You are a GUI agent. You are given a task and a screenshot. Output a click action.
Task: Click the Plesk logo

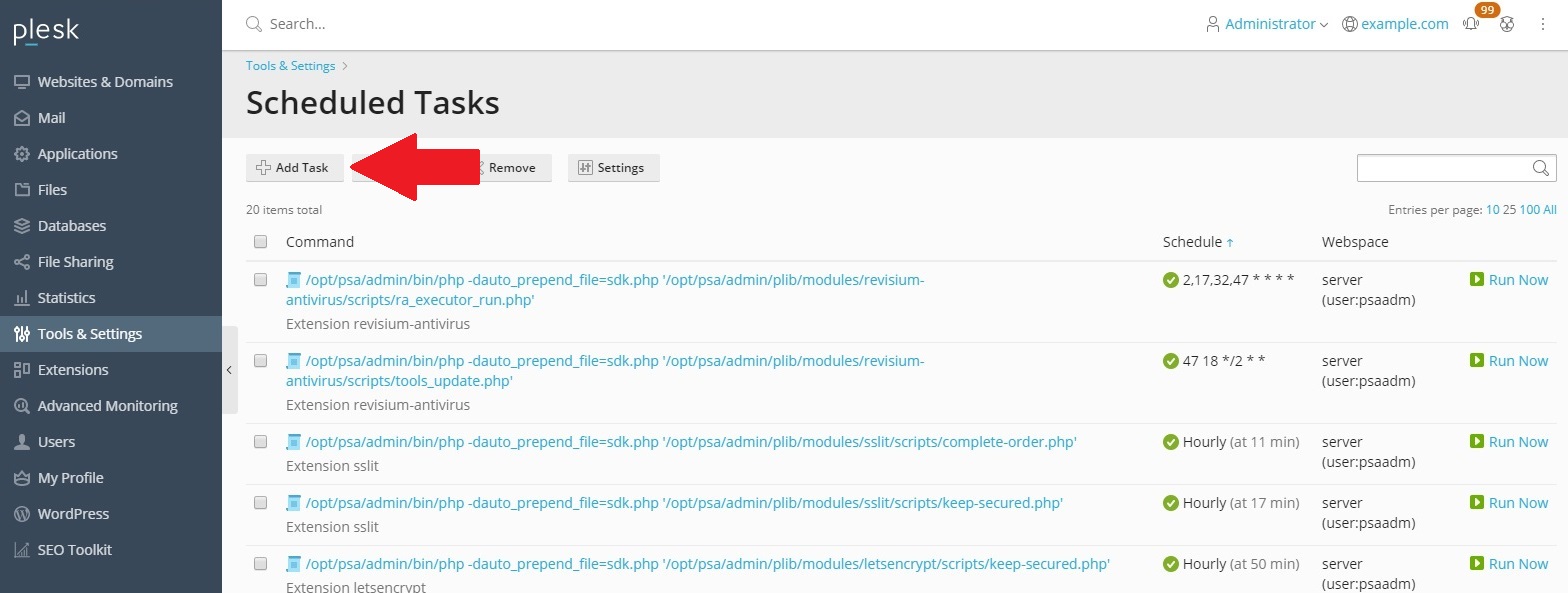pyautogui.click(x=46, y=31)
